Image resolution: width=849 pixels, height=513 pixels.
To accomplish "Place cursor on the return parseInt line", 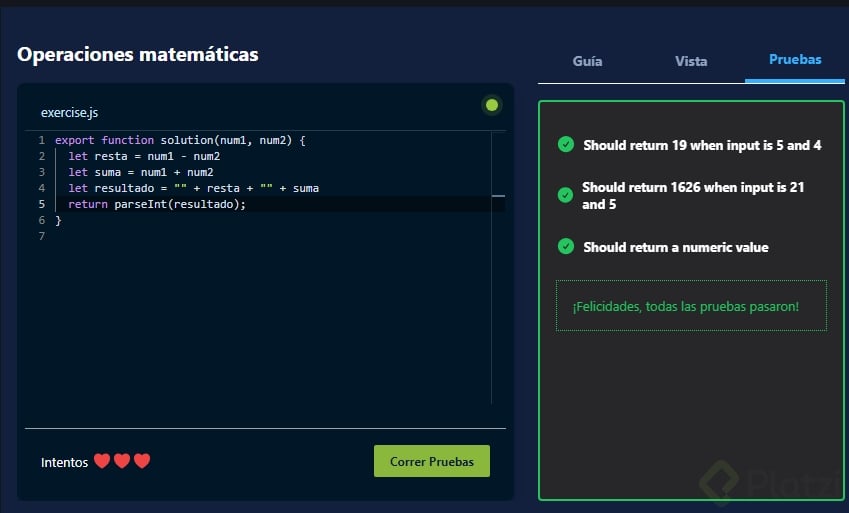I will pyautogui.click(x=157, y=204).
